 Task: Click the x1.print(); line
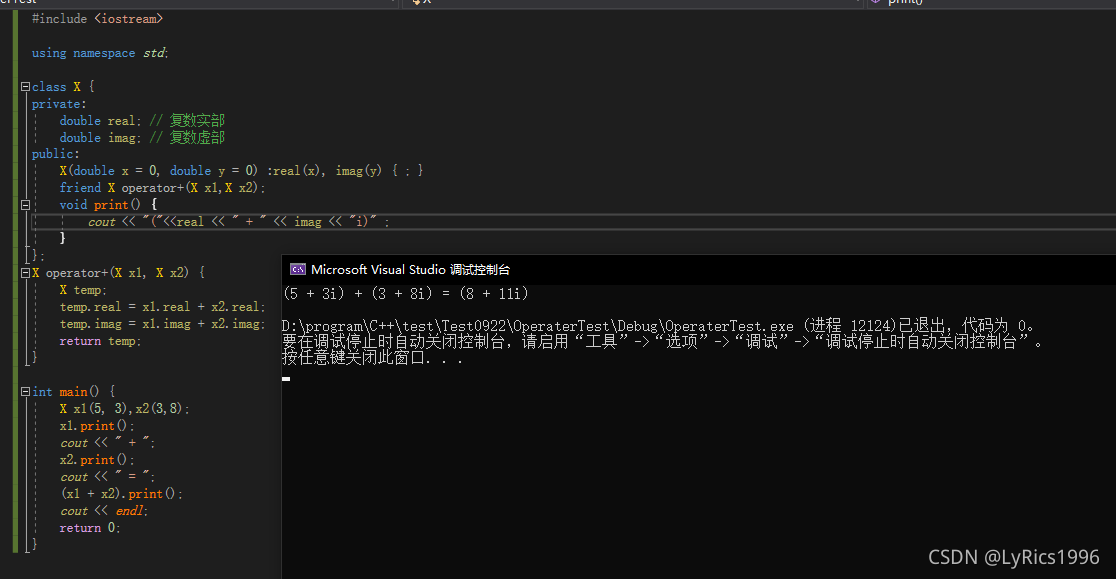(x=97, y=426)
